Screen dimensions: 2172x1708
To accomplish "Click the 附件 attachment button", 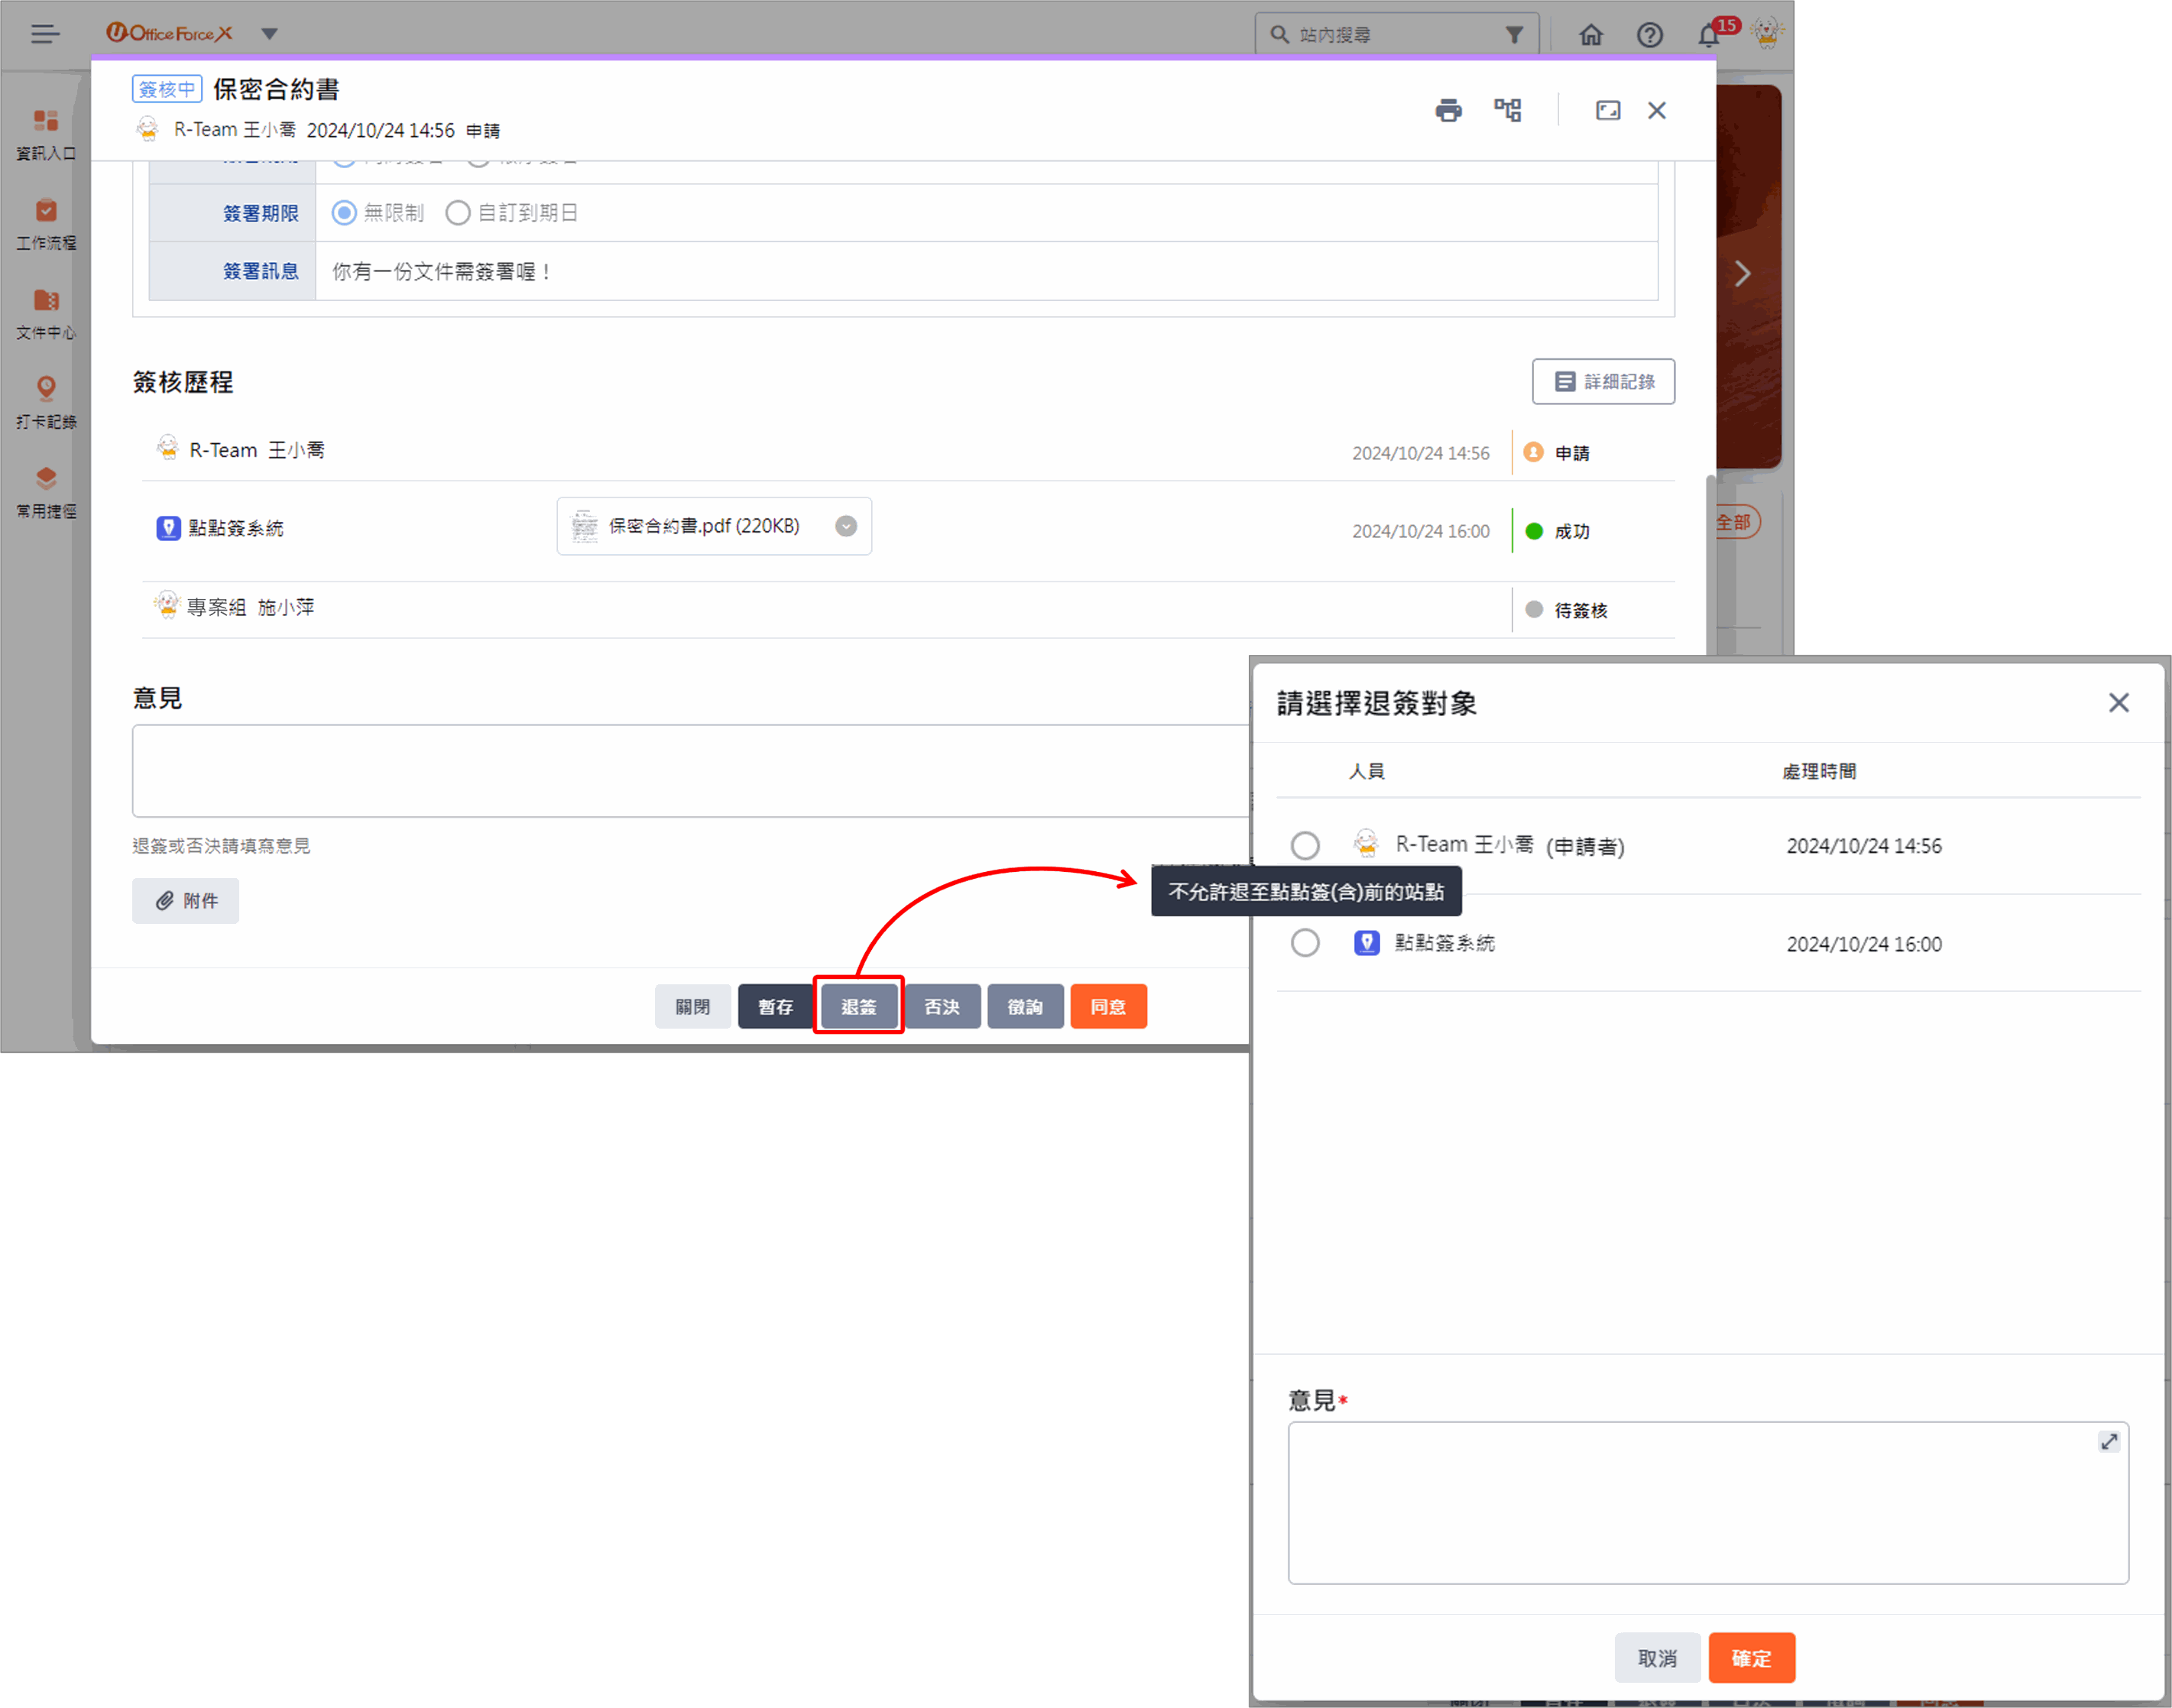I will click(x=186, y=901).
